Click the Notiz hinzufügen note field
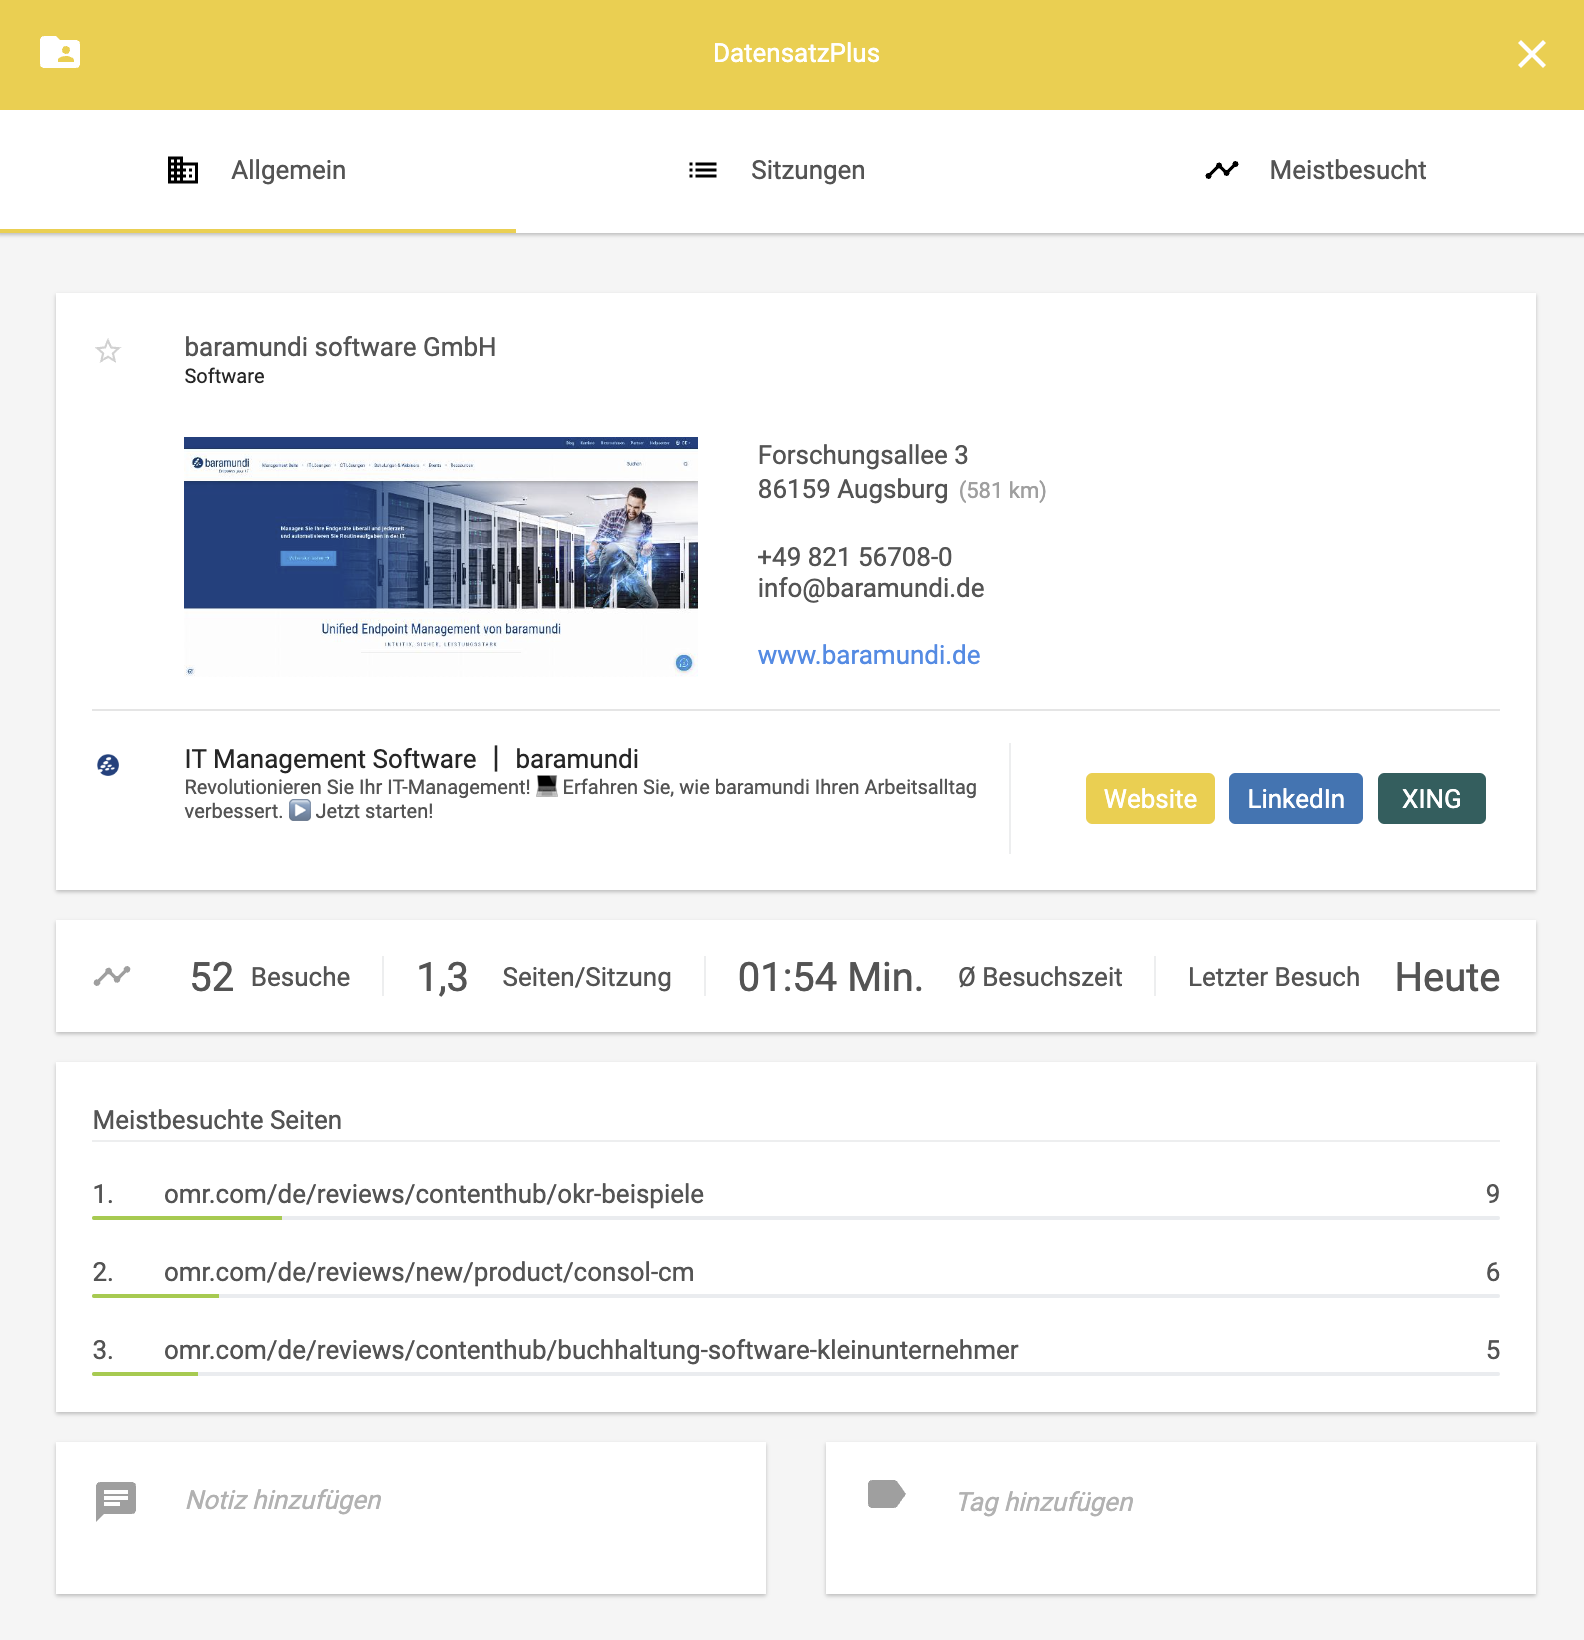The width and height of the screenshot is (1584, 1640). (x=411, y=1517)
